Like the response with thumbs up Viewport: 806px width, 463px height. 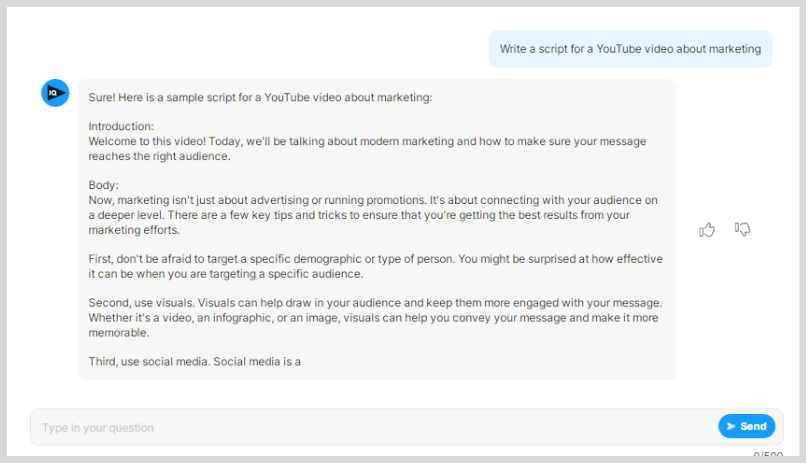(x=707, y=230)
